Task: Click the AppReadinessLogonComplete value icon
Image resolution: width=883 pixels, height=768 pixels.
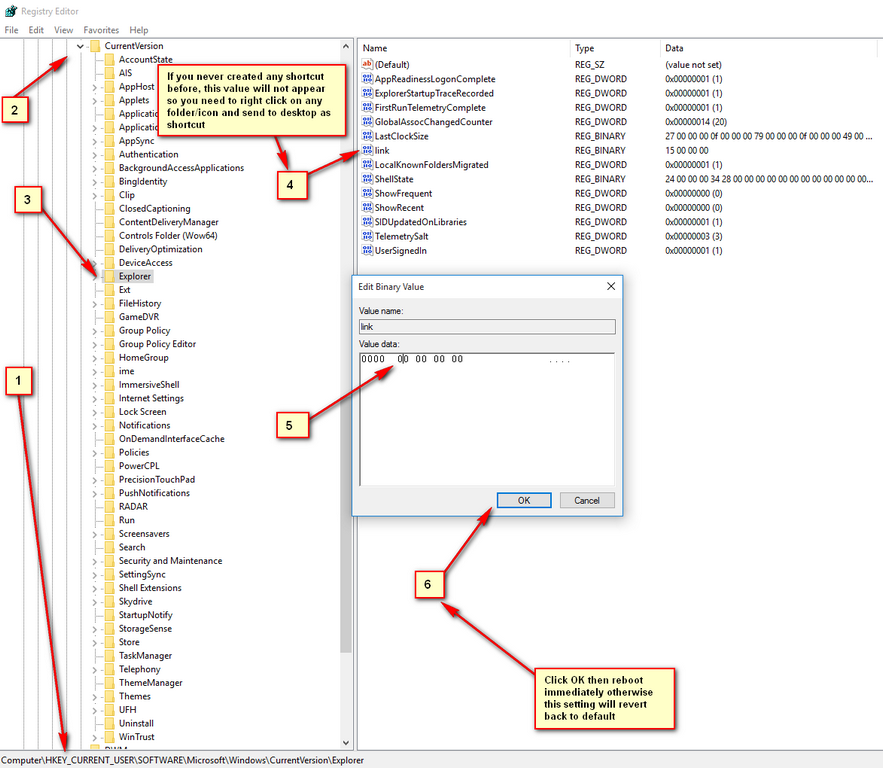Action: pos(368,79)
